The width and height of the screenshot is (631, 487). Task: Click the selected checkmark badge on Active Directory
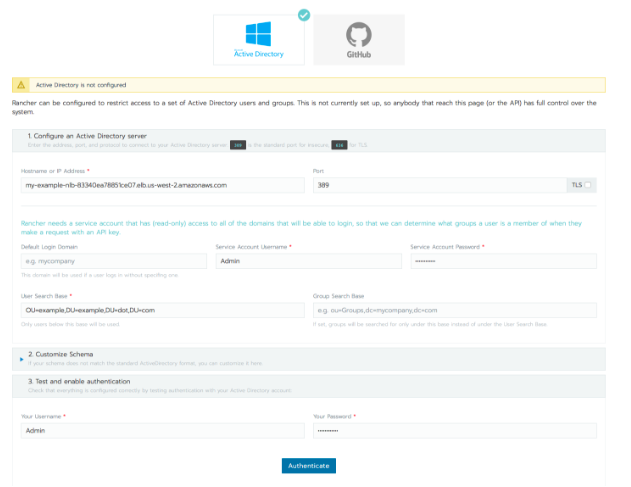pyautogui.click(x=304, y=15)
